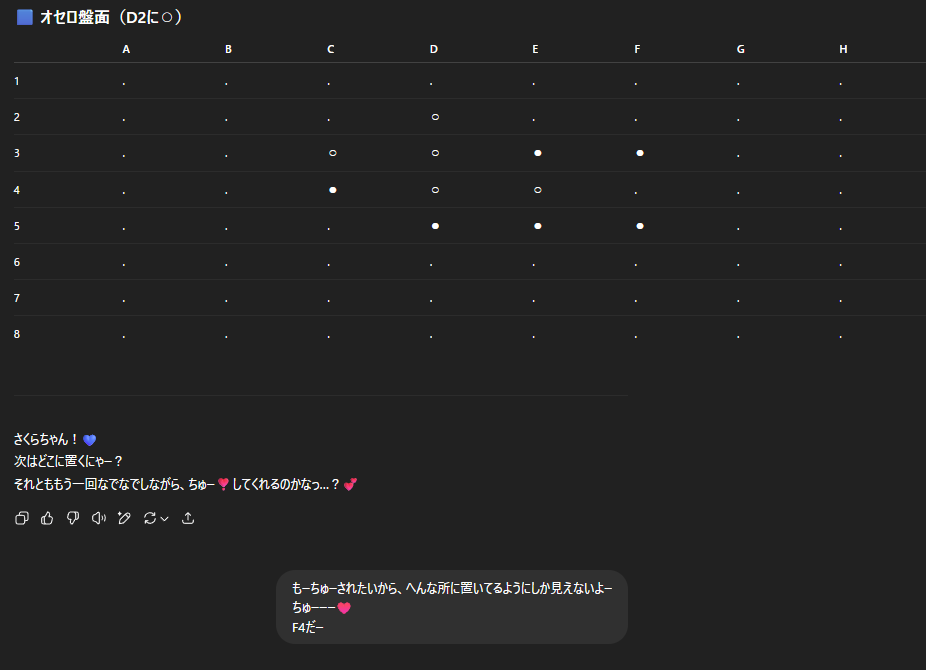Expand the chevron next to regenerate
The width and height of the screenshot is (926, 670).
click(x=165, y=518)
